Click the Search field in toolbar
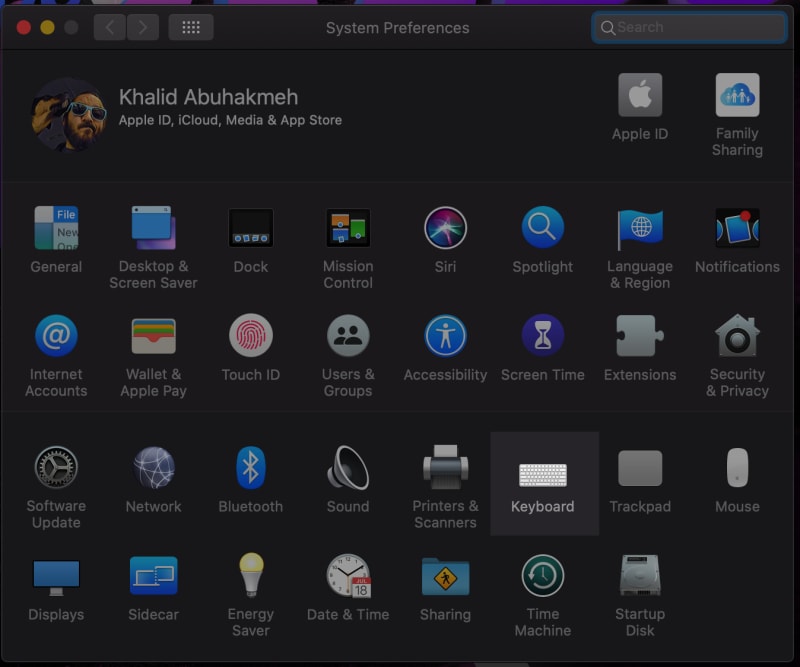Viewport: 800px width, 667px height. coord(689,28)
